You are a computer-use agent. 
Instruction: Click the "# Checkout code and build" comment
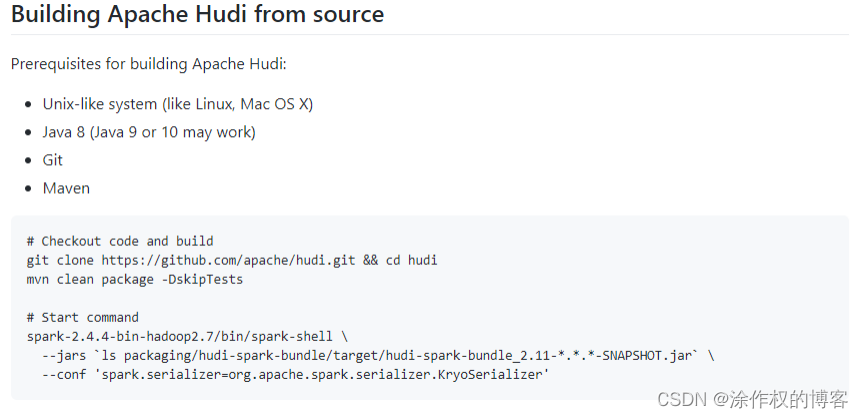(120, 241)
